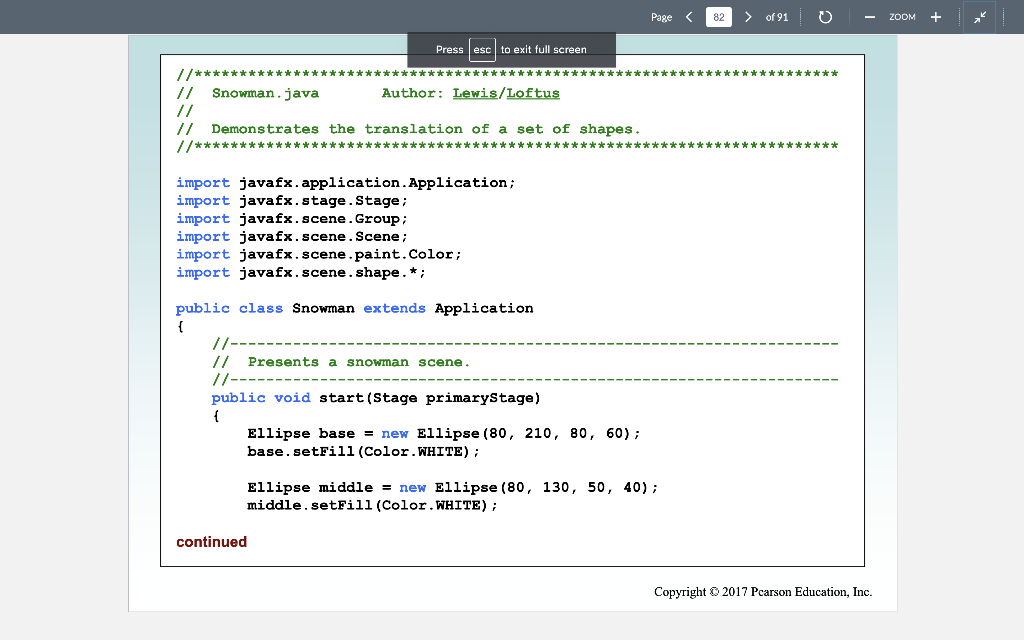1024x640 pixels.
Task: Exit full screen via the collapse arrows icon
Action: click(979, 17)
